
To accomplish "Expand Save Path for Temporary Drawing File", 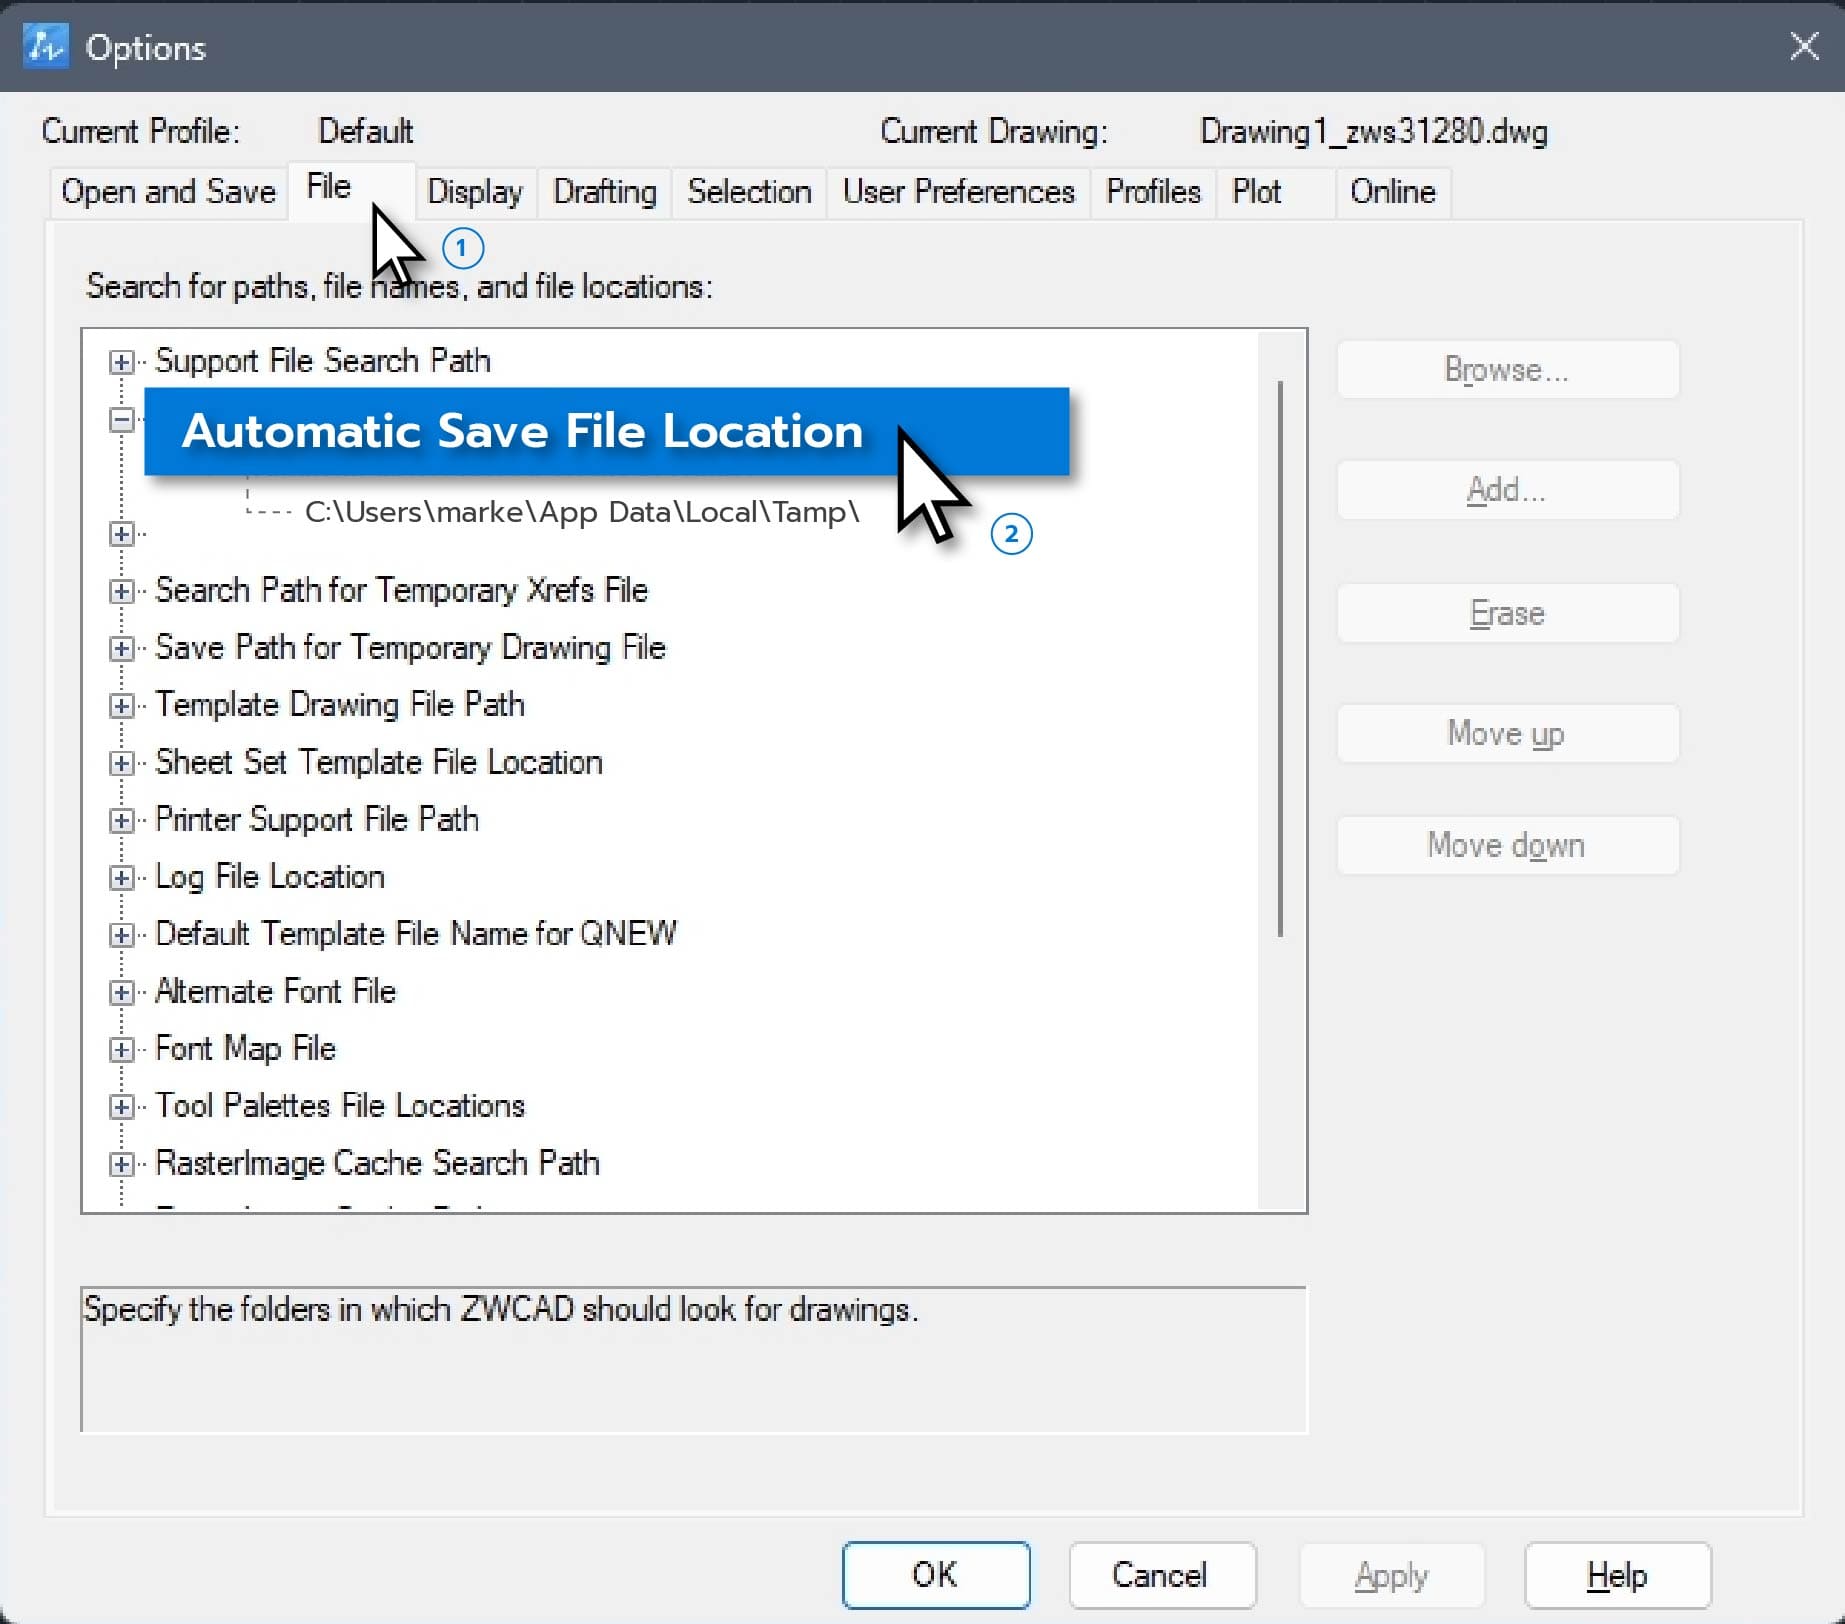I will click(x=121, y=648).
